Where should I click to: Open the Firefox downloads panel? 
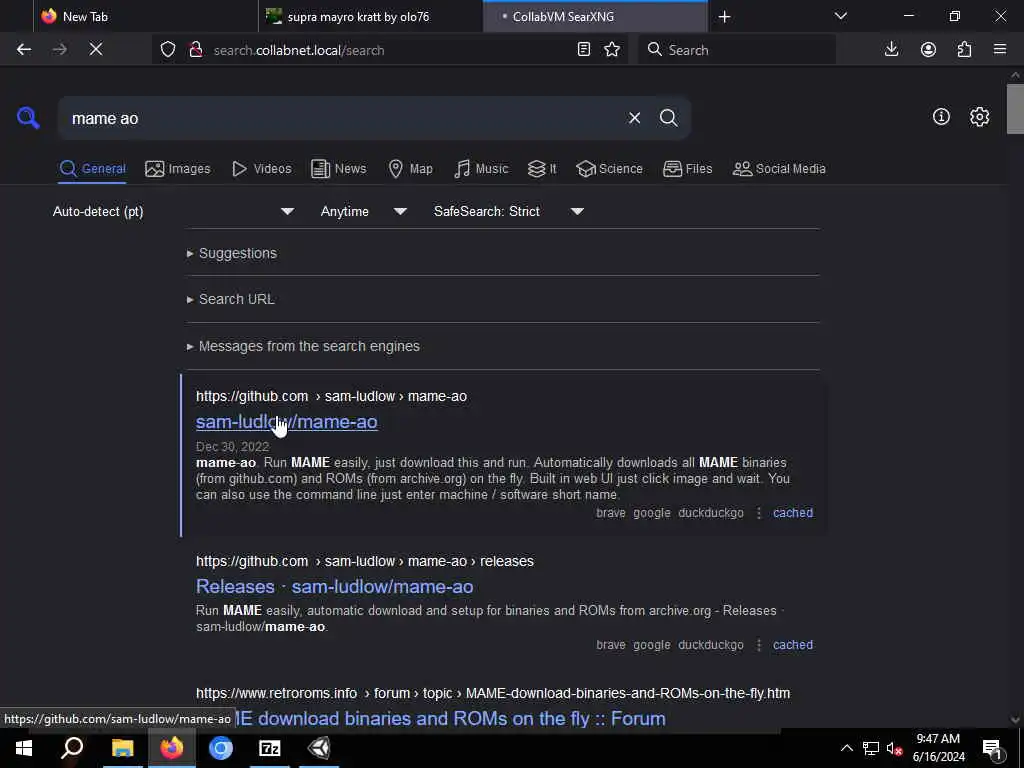tap(891, 50)
